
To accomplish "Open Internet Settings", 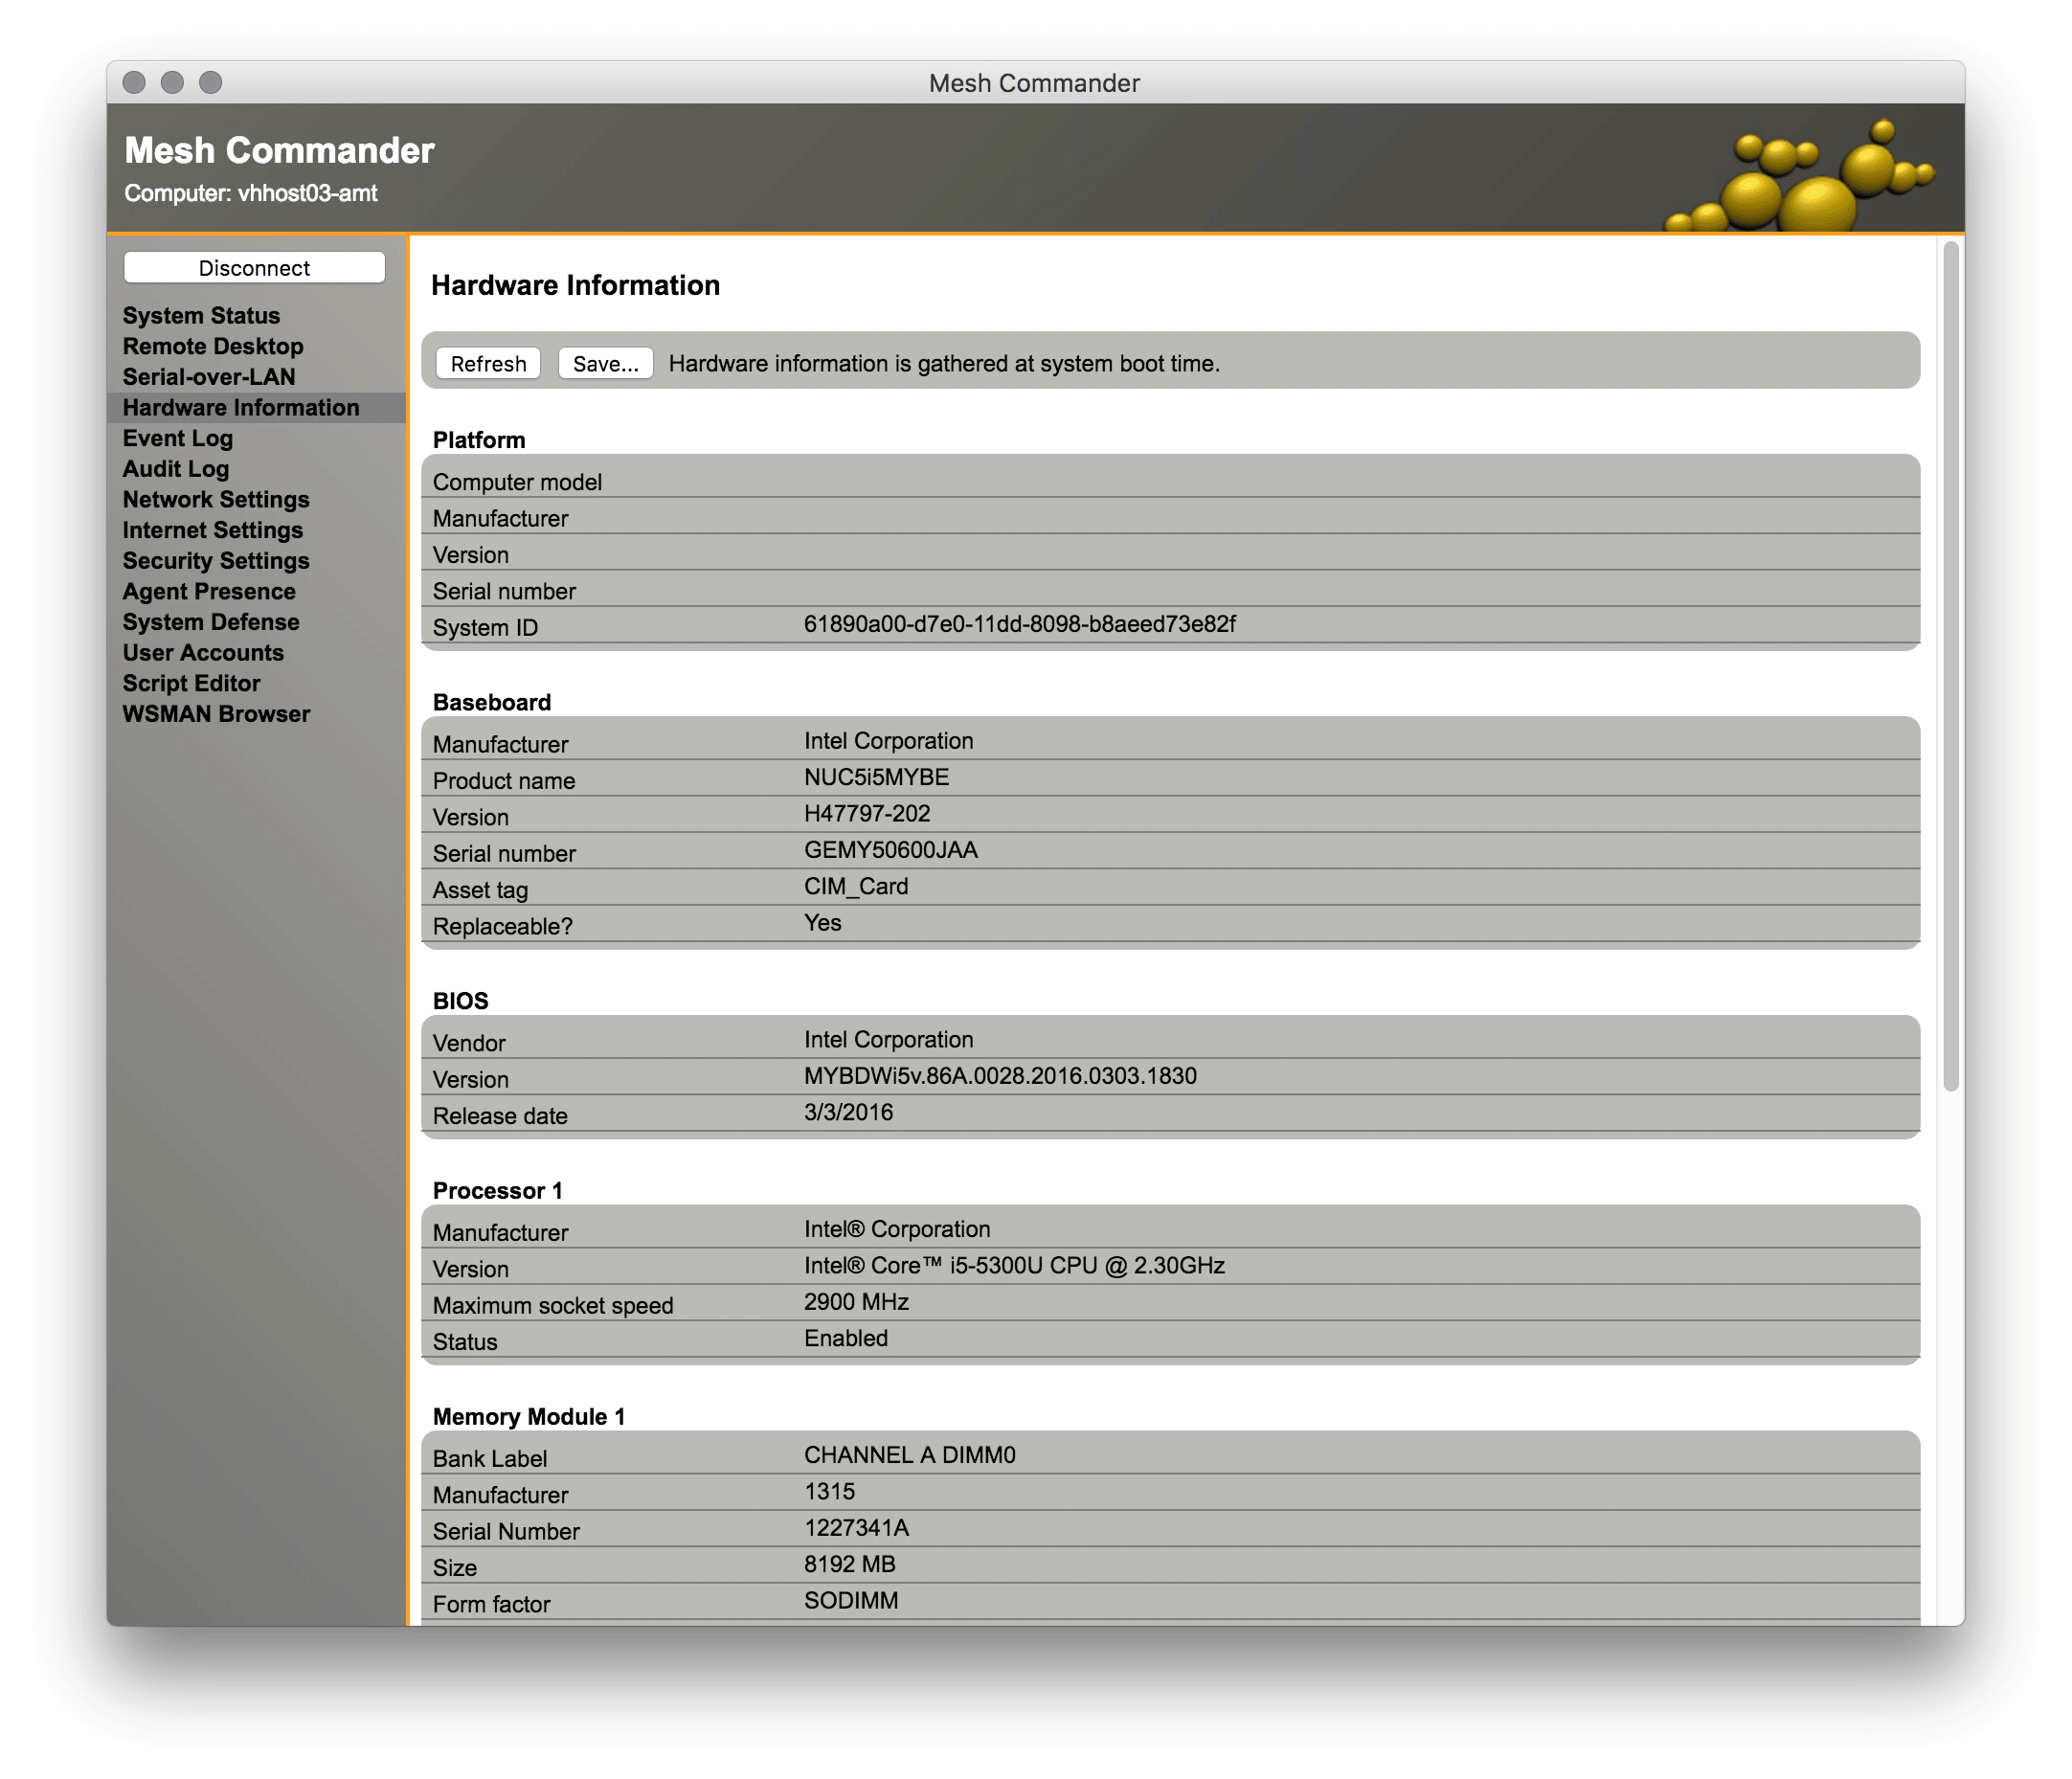I will click(213, 530).
